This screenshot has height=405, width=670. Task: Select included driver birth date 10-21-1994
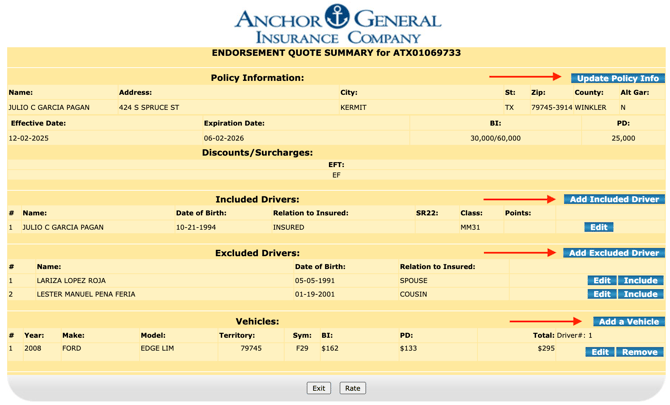196,227
